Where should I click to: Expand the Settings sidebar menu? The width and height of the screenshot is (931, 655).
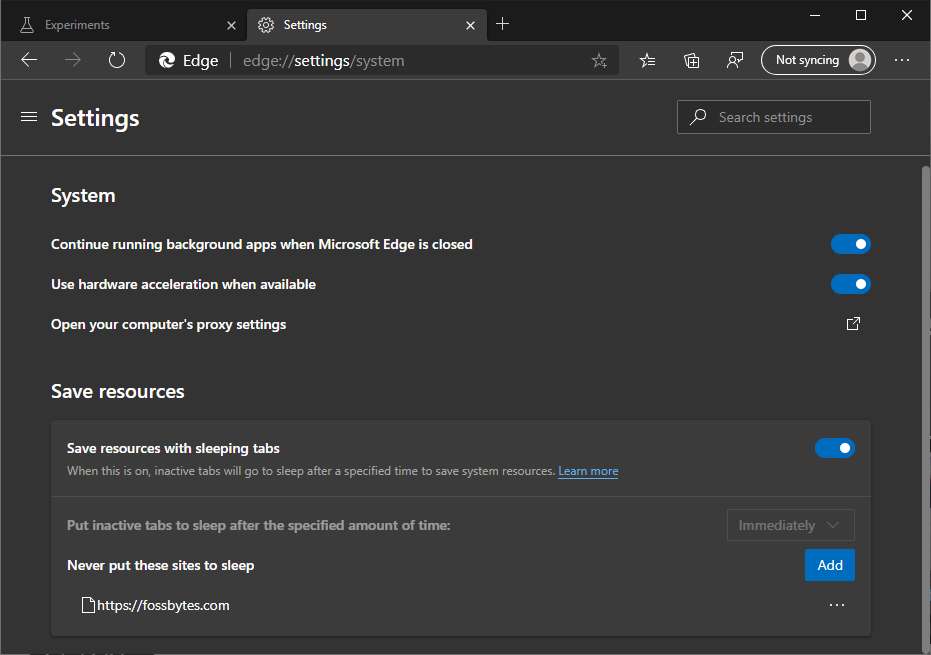(28, 116)
